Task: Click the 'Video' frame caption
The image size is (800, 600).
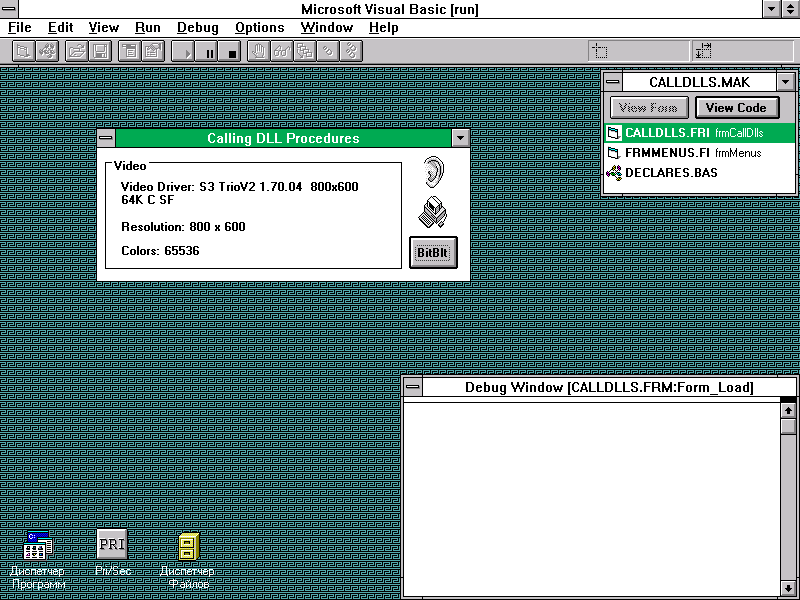Action: click(x=130, y=166)
